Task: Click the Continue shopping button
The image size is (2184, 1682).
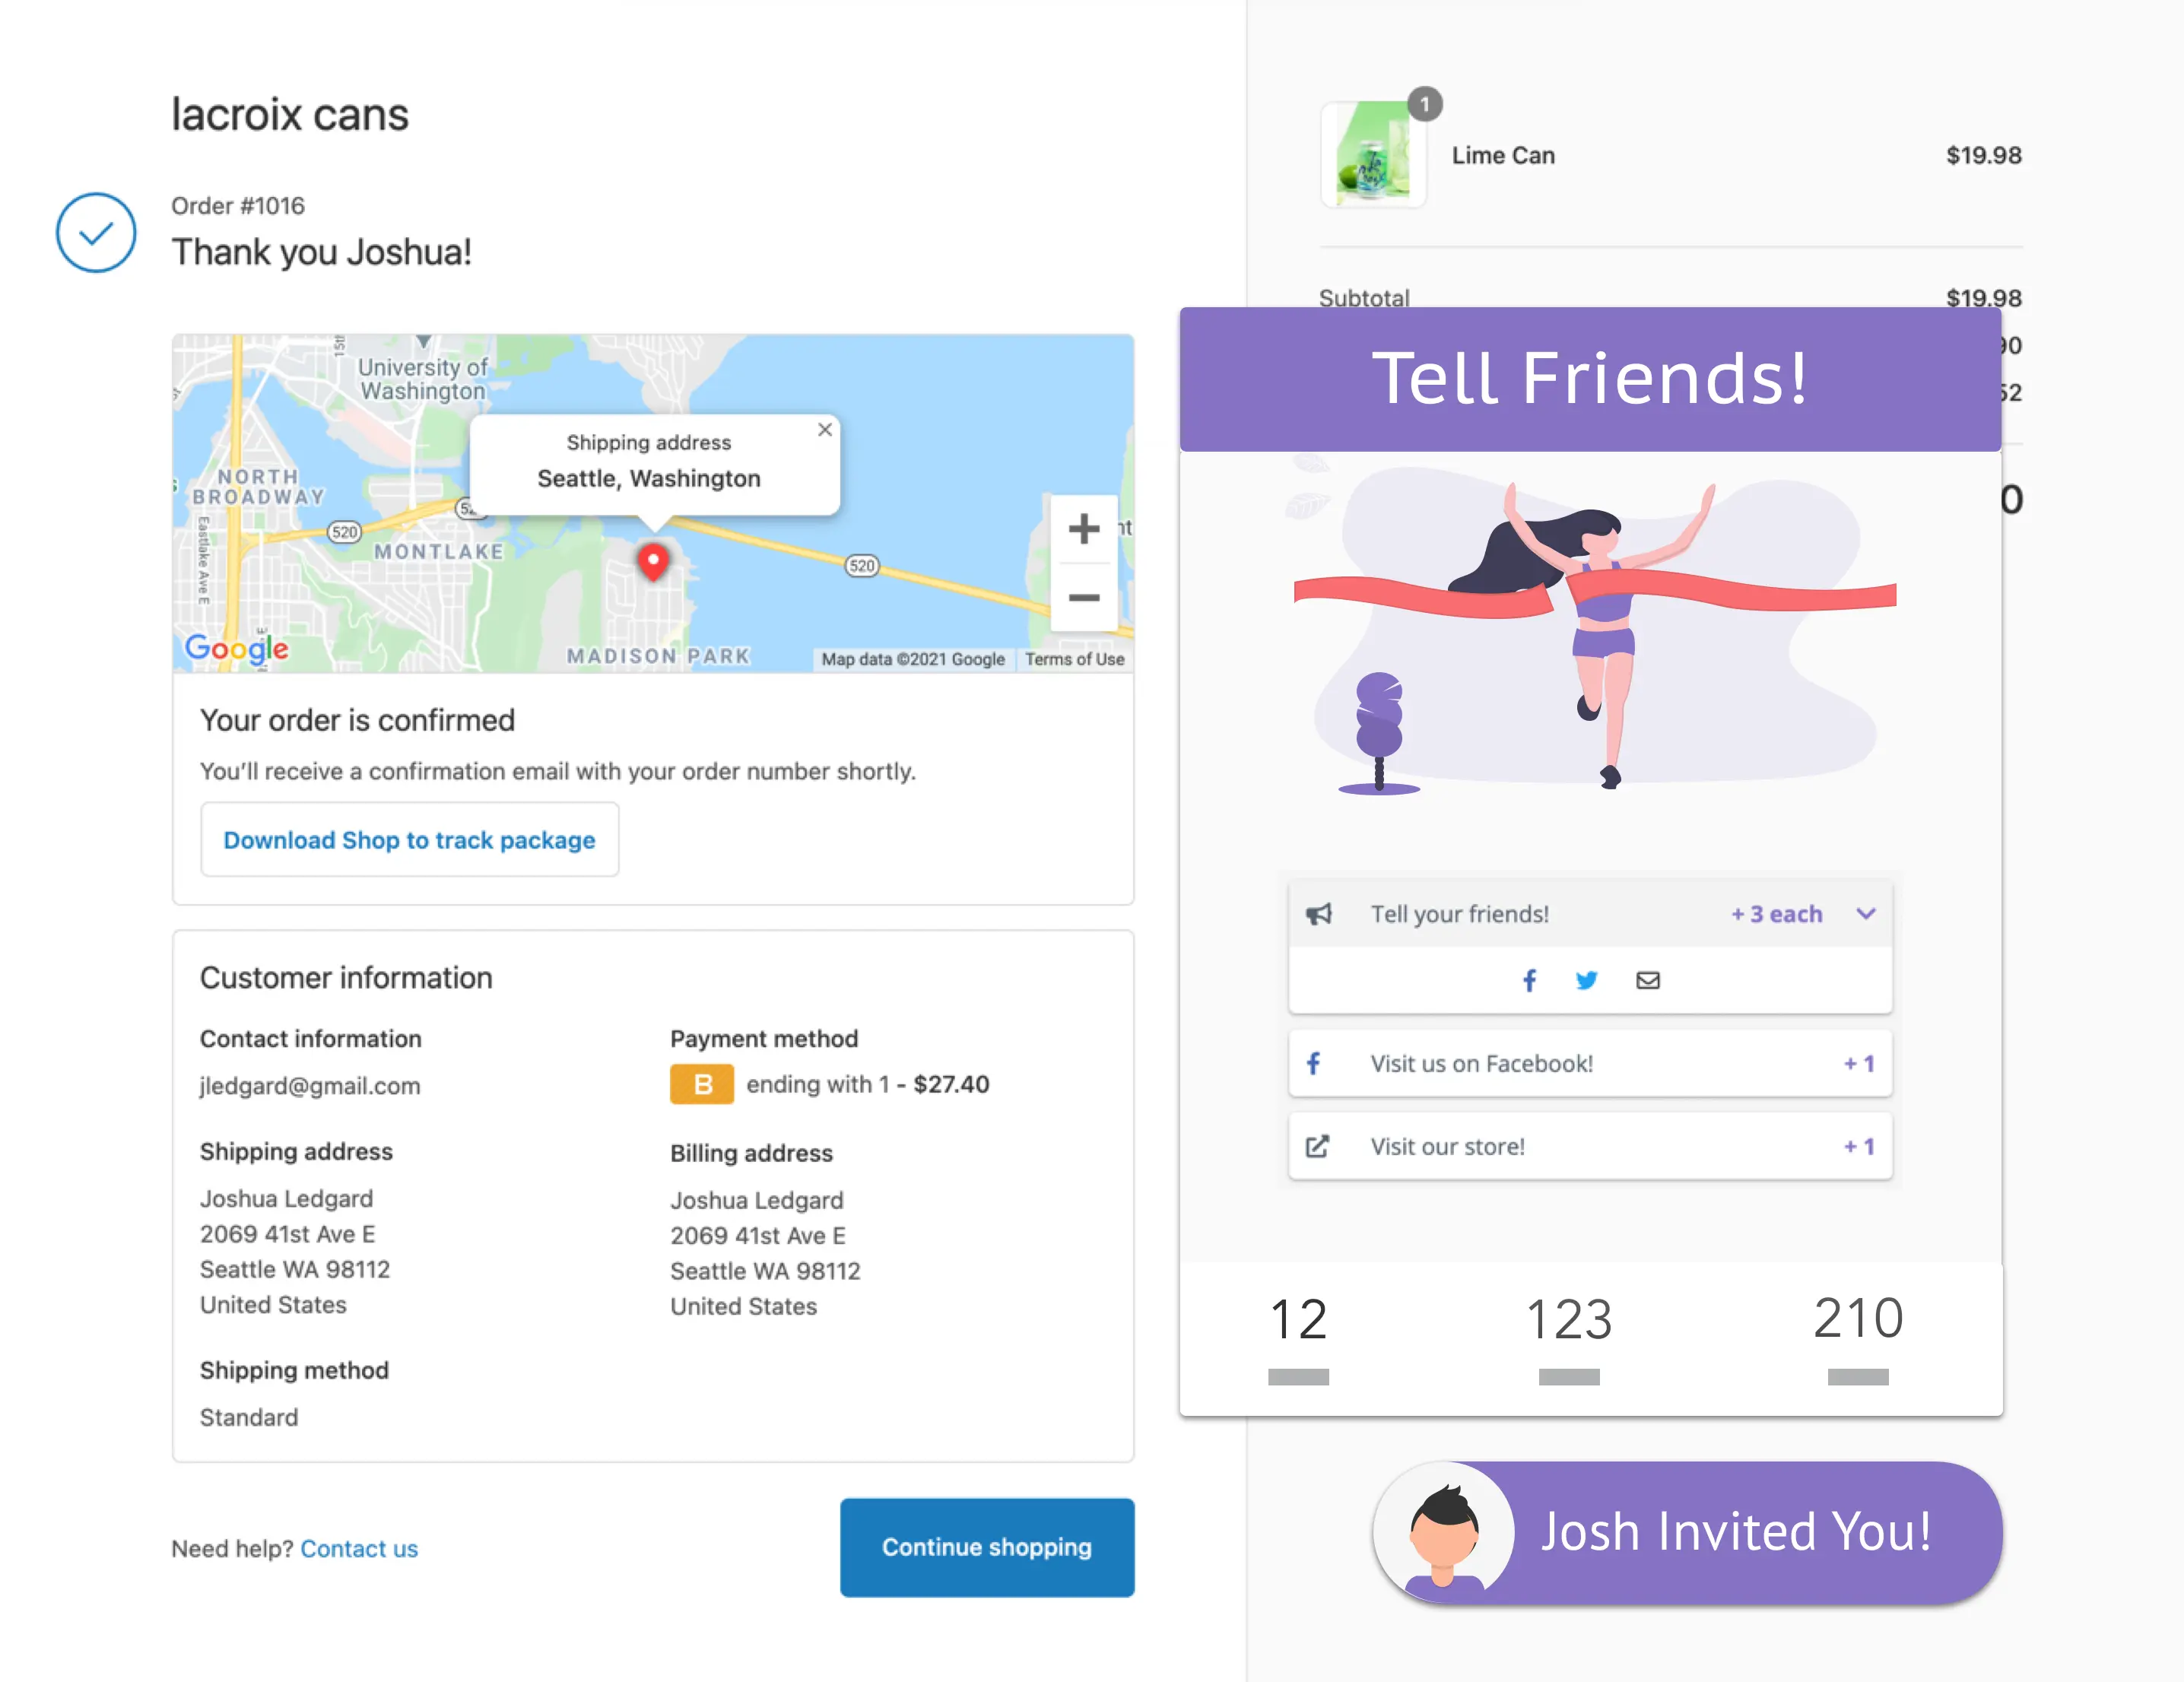Action: [x=986, y=1546]
